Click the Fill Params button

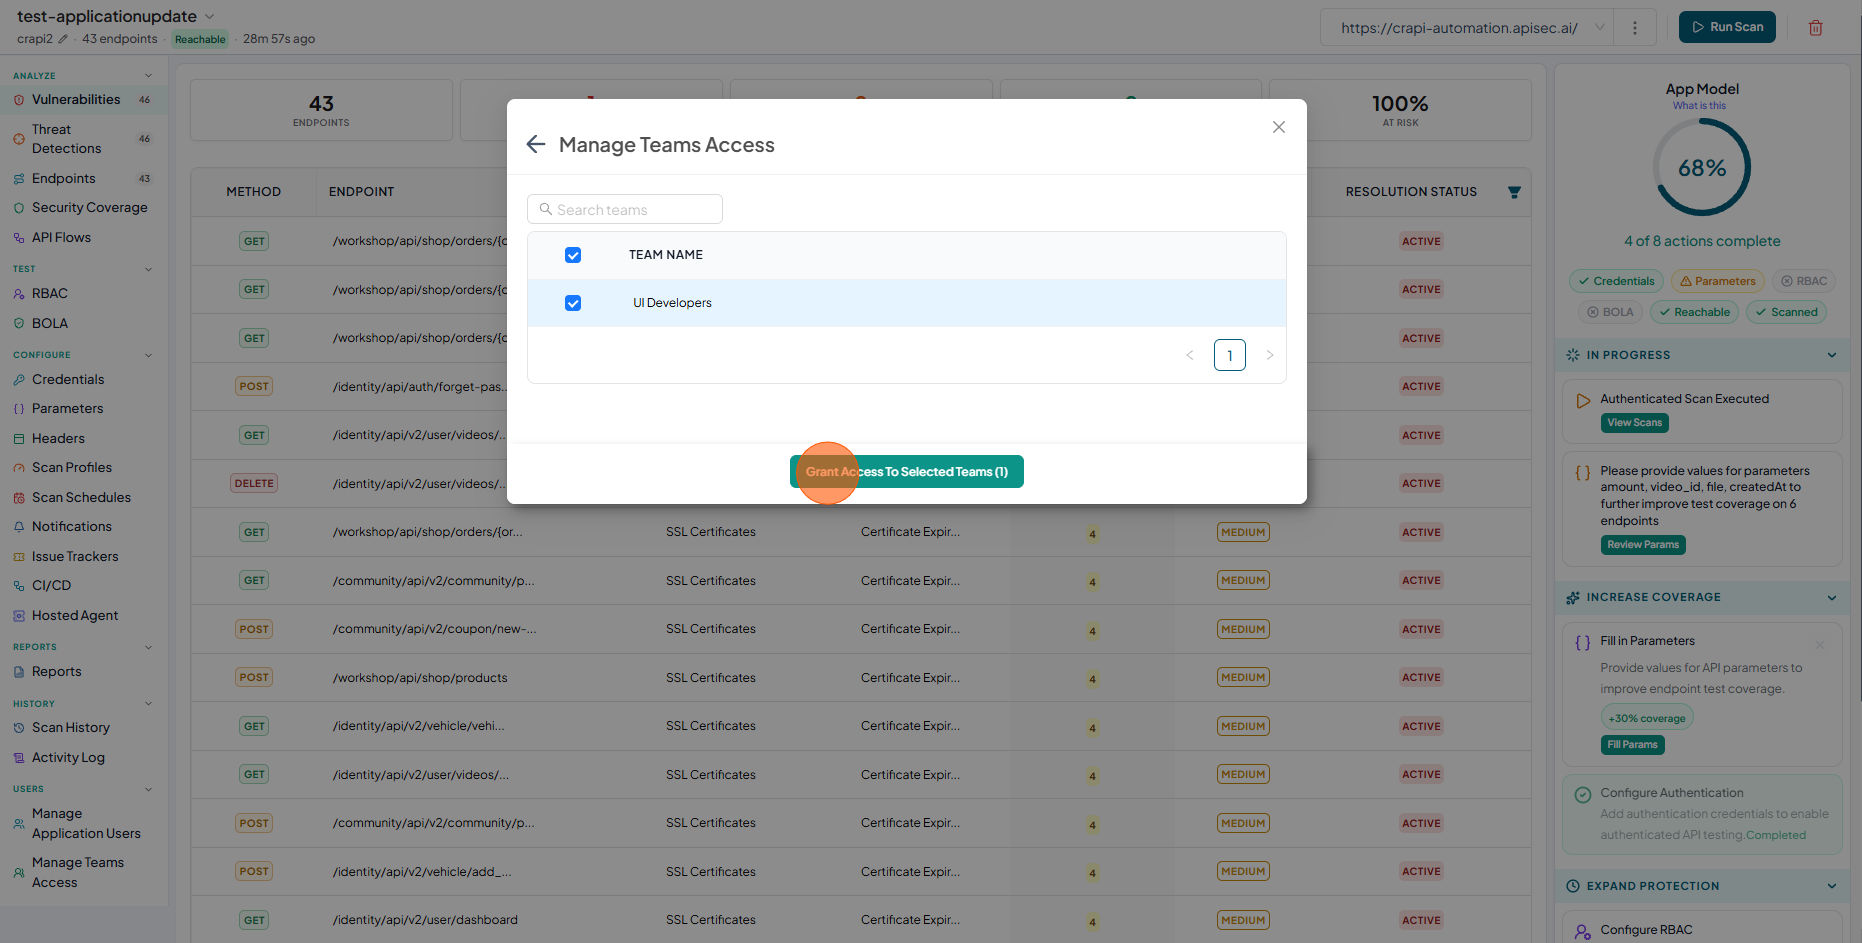[1632, 745]
